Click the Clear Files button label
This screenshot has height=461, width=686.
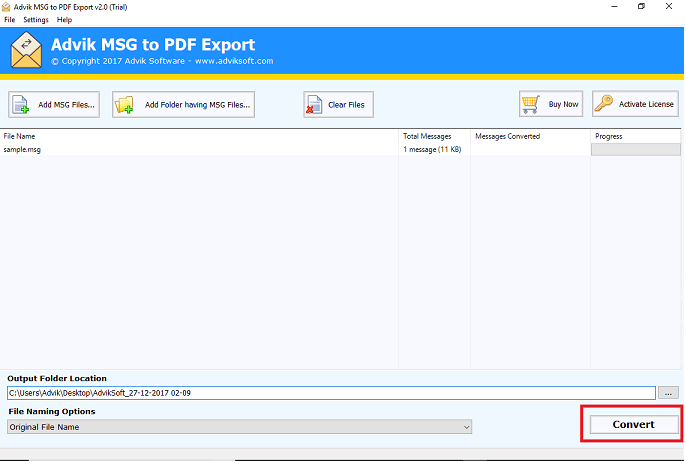click(x=346, y=105)
